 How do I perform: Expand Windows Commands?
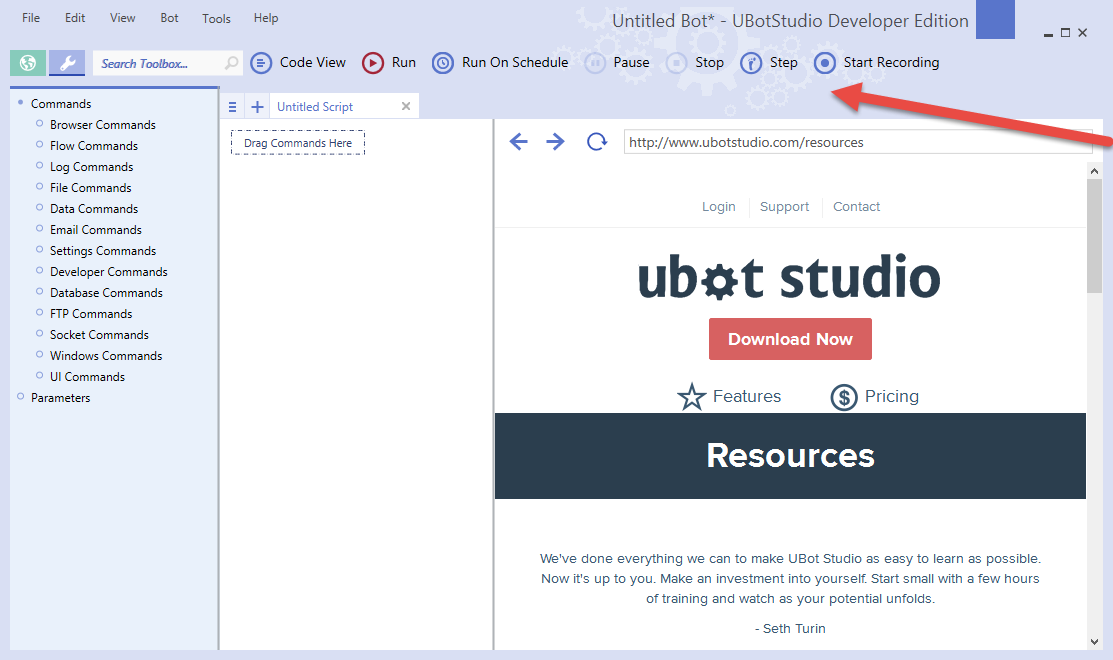coord(40,354)
